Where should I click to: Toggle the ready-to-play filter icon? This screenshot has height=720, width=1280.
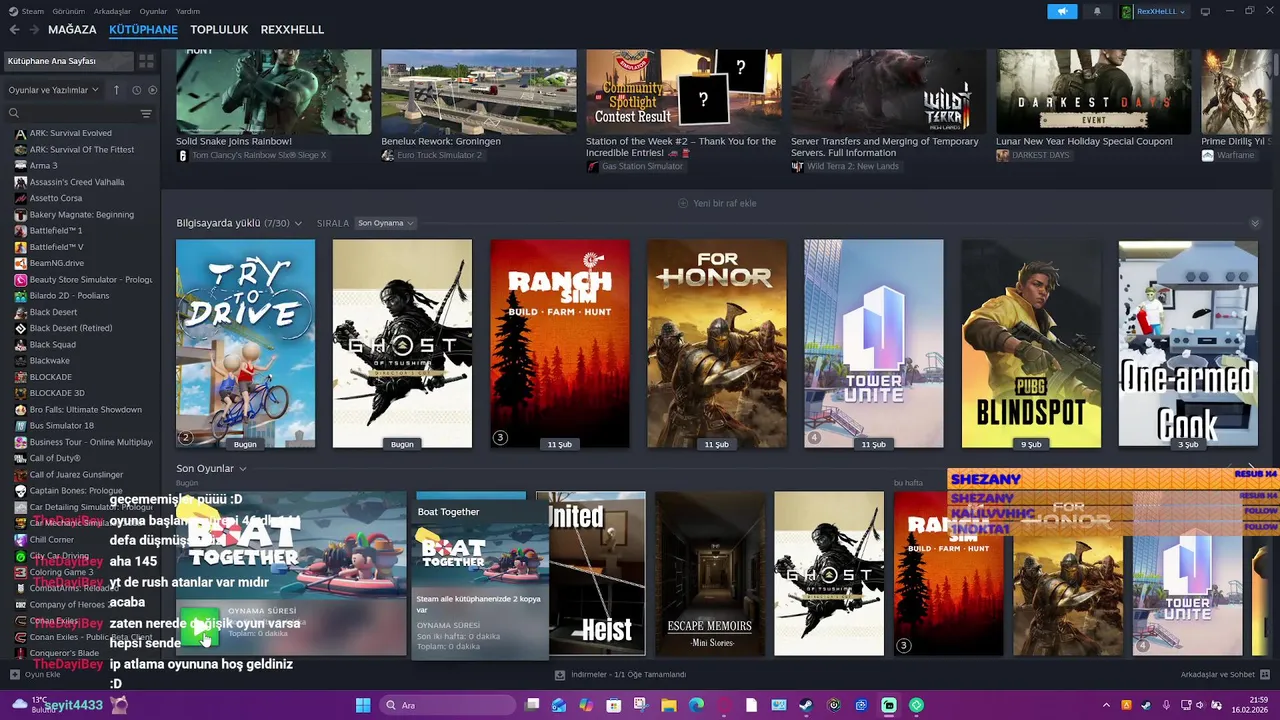coord(152,90)
